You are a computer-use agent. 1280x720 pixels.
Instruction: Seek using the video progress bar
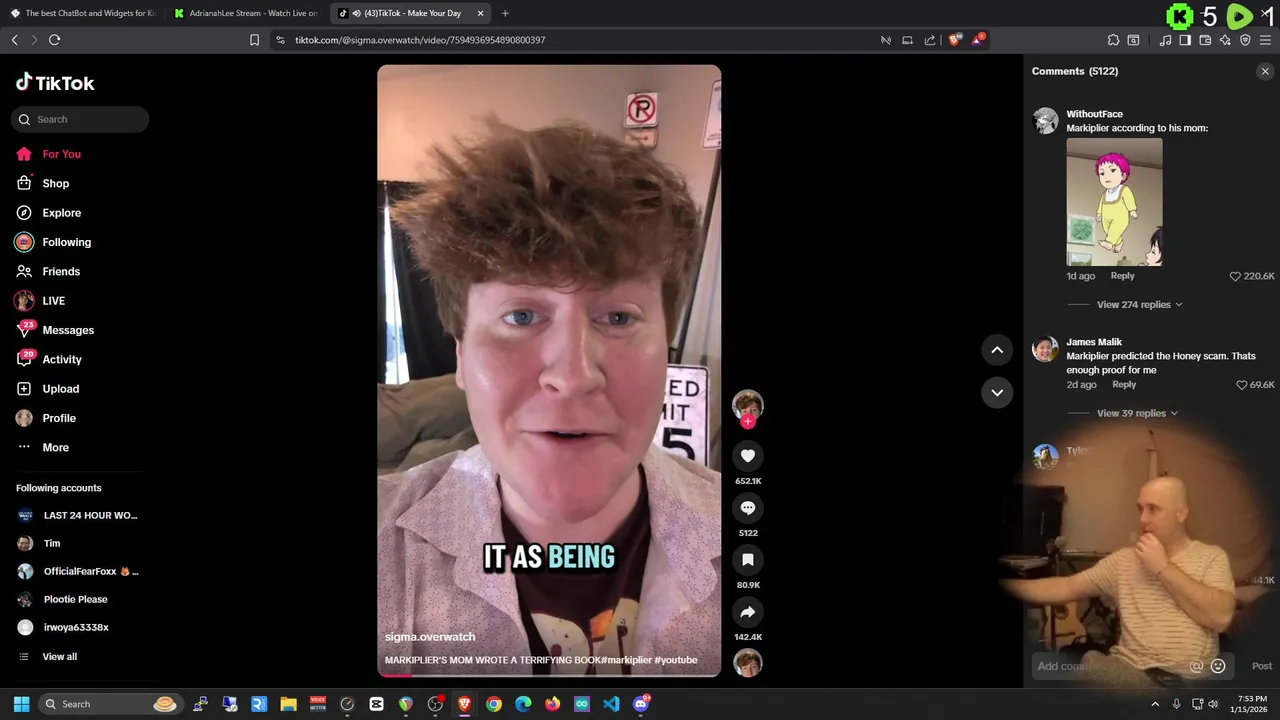coord(549,675)
